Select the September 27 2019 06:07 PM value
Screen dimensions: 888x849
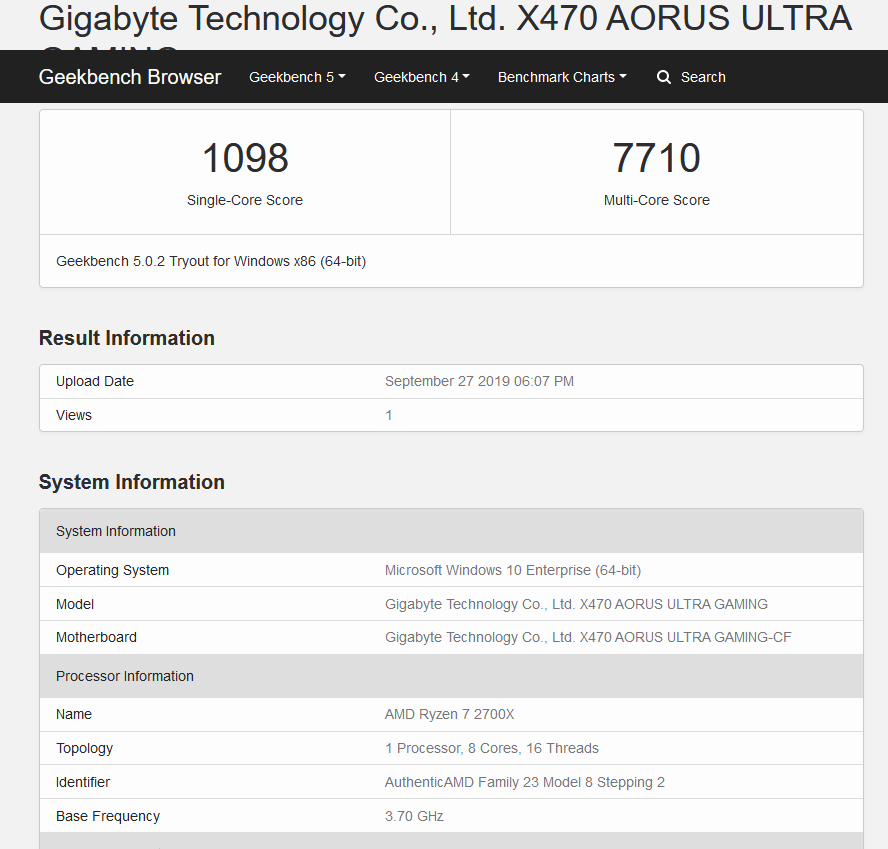point(480,381)
